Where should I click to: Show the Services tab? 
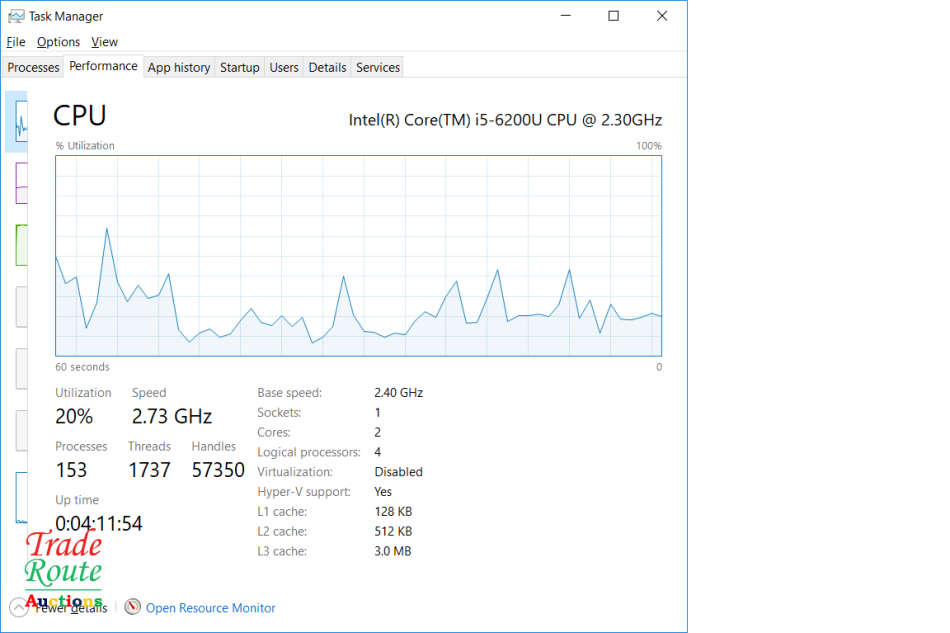[378, 68]
